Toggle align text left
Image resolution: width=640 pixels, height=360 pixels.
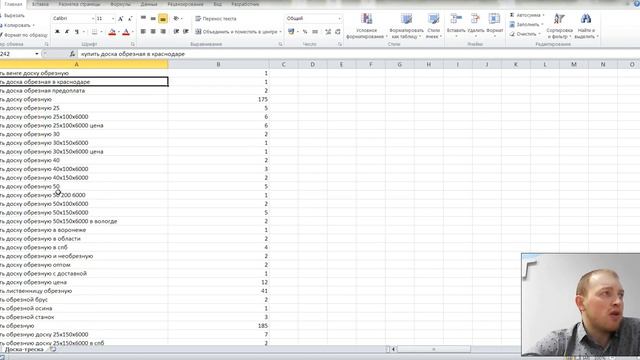143,31
